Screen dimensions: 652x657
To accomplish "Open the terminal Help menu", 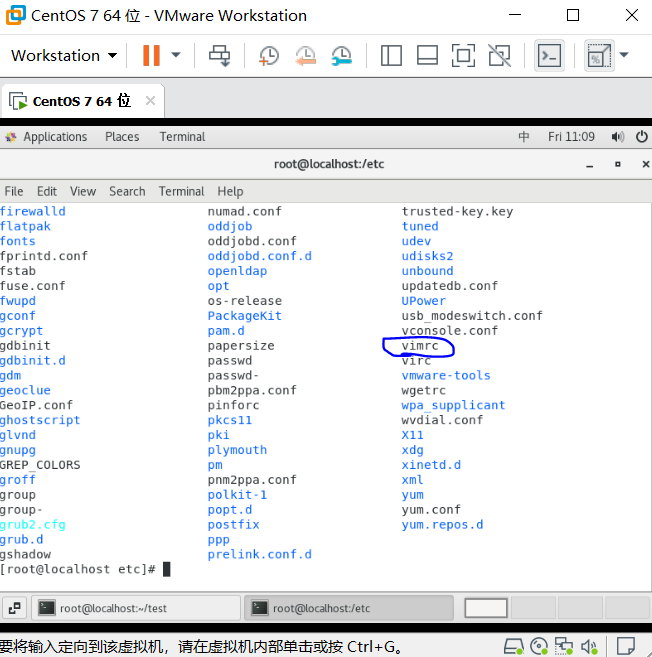I will point(230,191).
